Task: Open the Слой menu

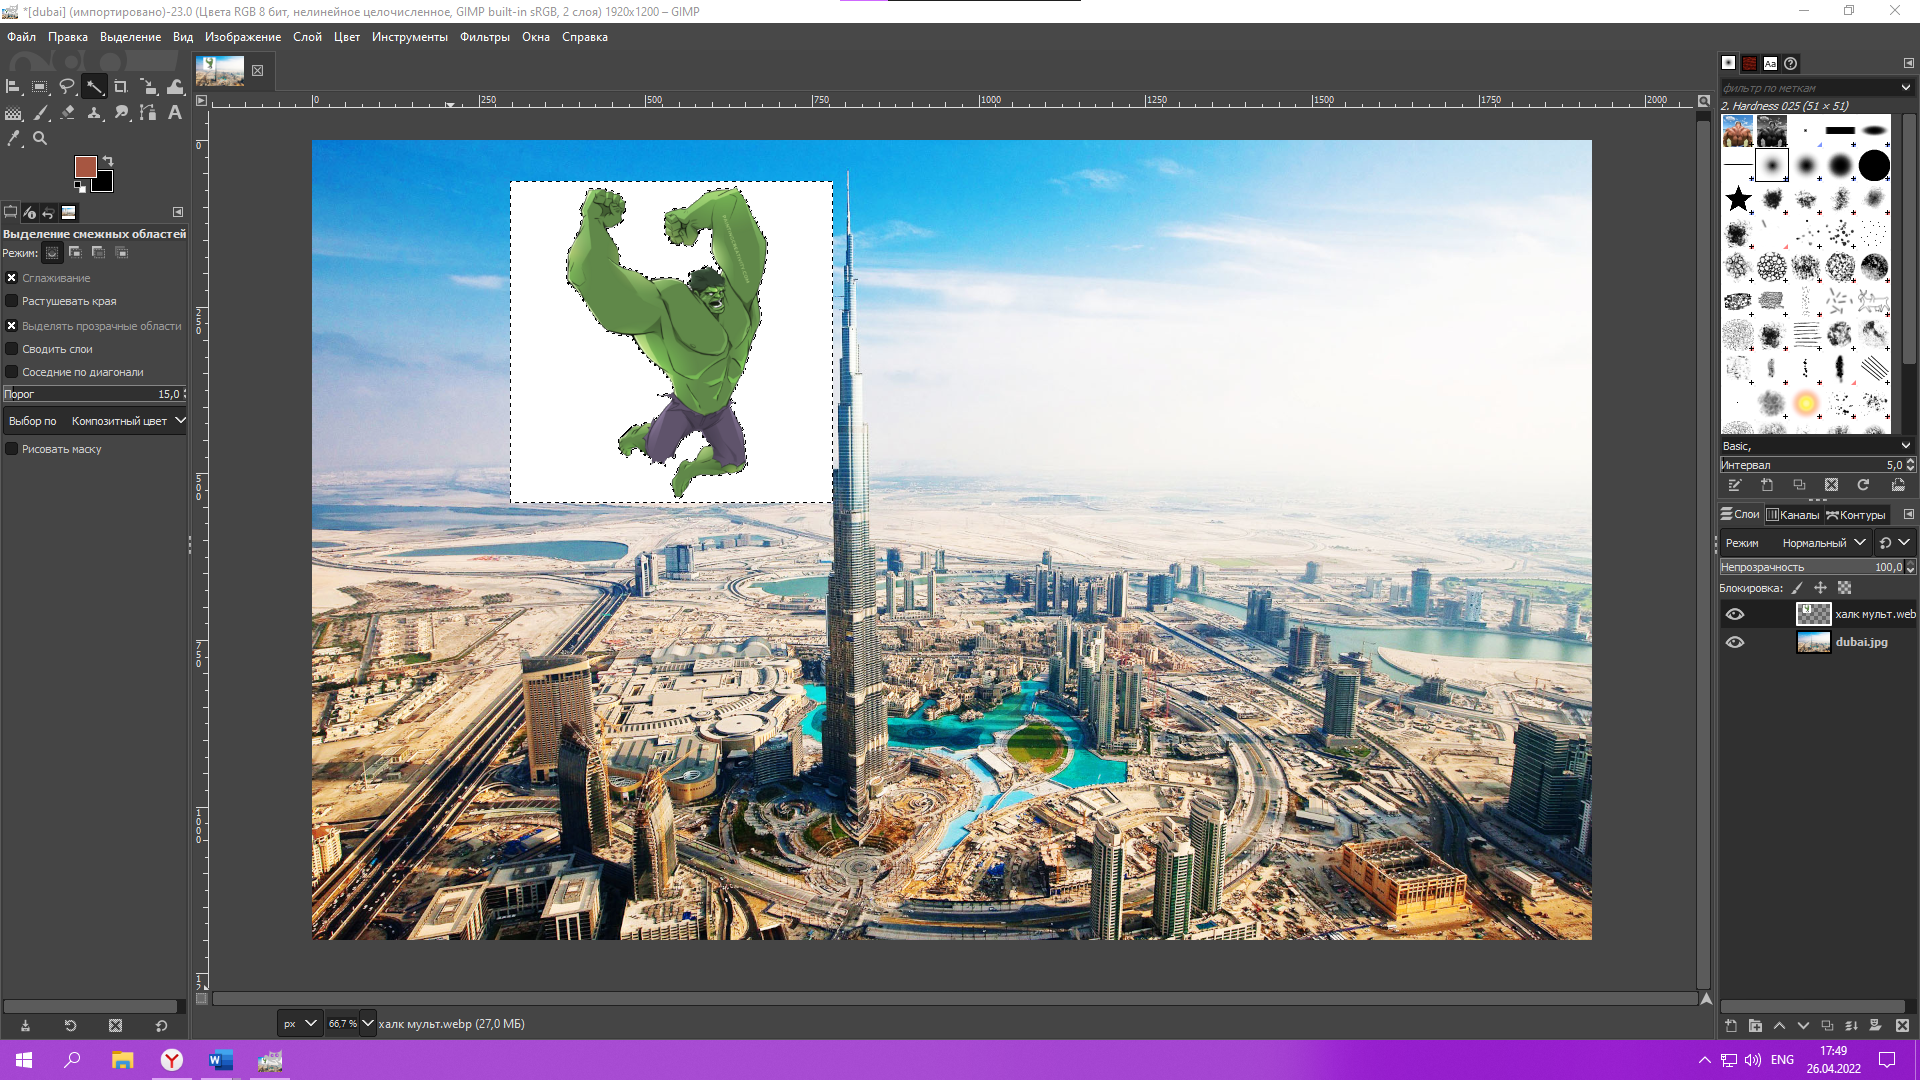Action: pos(307,37)
